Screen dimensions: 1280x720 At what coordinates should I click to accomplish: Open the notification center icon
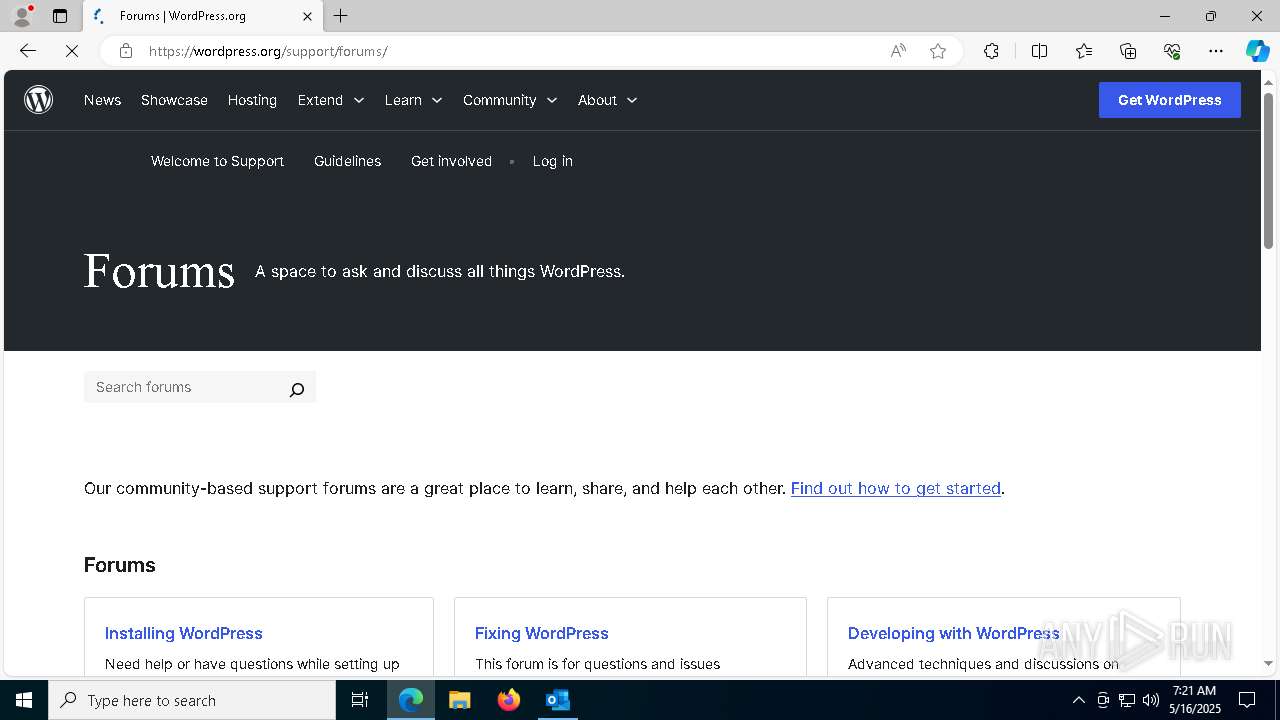click(x=1247, y=700)
